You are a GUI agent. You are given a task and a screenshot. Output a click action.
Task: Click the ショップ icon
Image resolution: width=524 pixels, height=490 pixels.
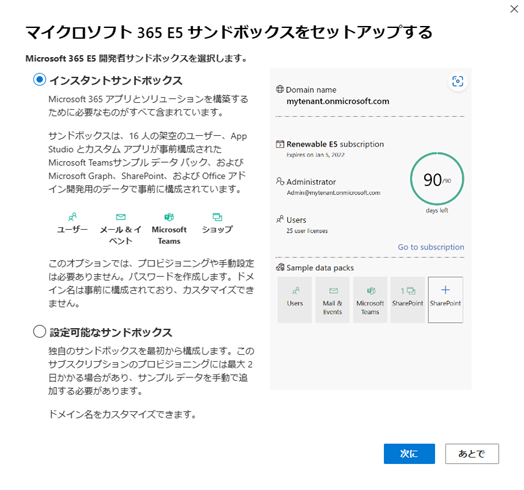[218, 217]
